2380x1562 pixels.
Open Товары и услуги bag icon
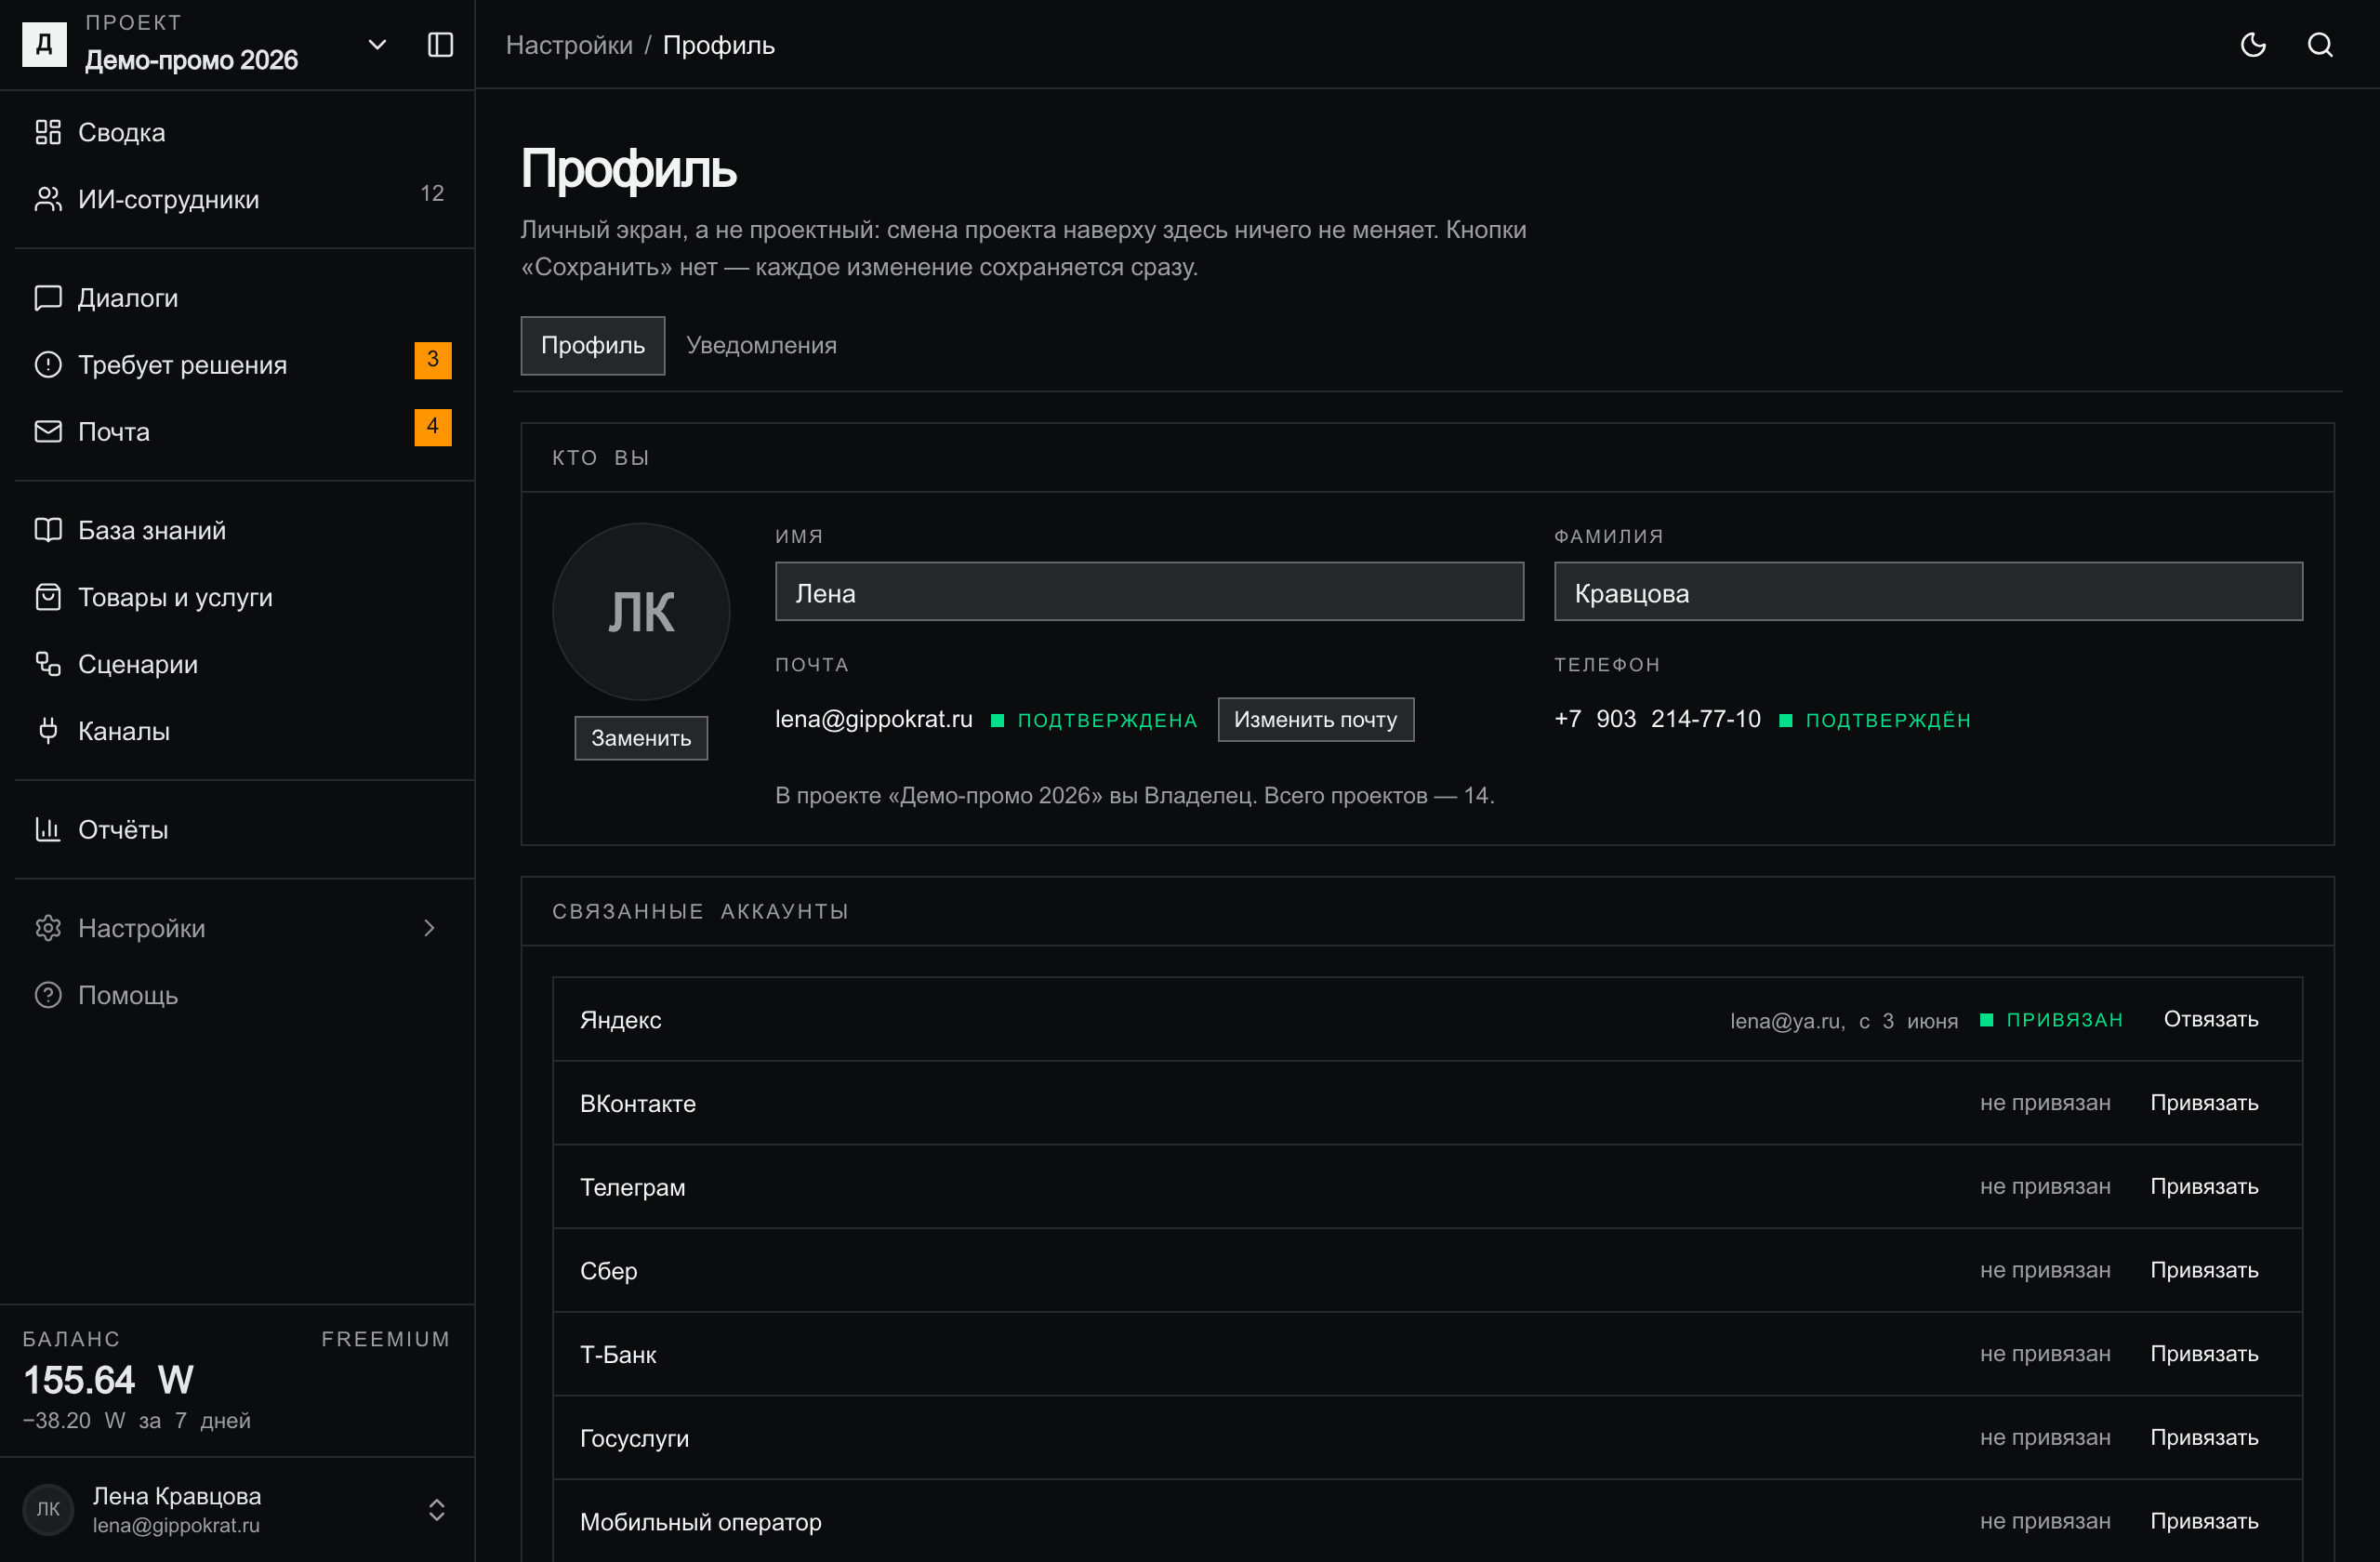click(x=48, y=597)
